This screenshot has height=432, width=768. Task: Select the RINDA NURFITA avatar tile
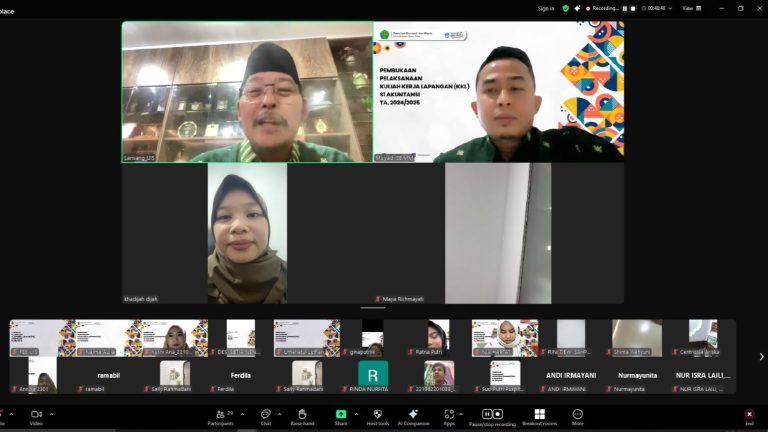373,376
